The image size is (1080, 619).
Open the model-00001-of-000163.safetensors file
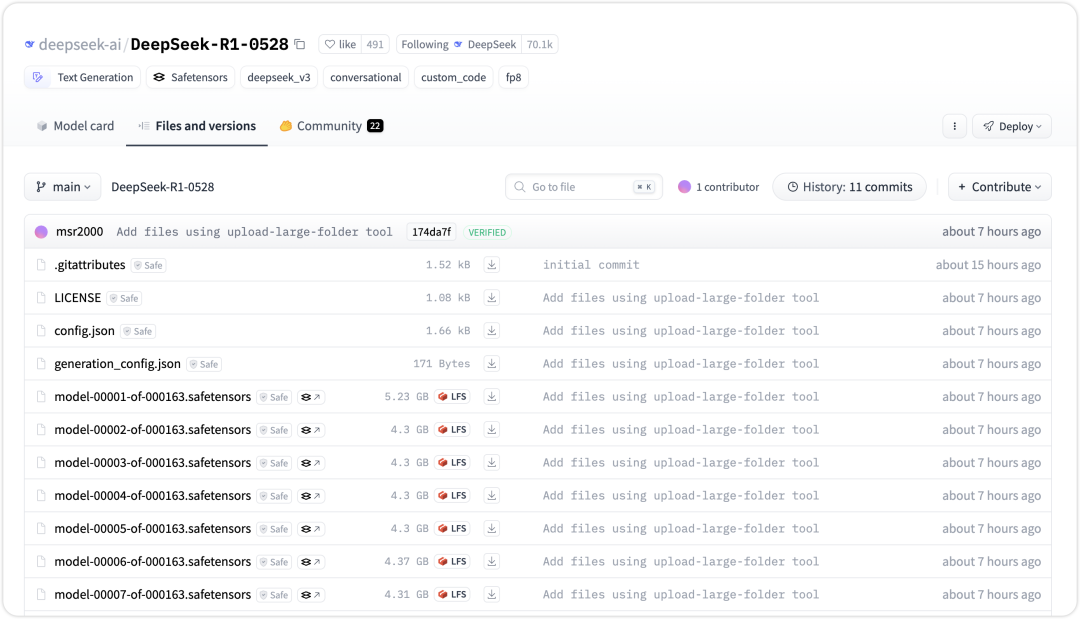153,397
